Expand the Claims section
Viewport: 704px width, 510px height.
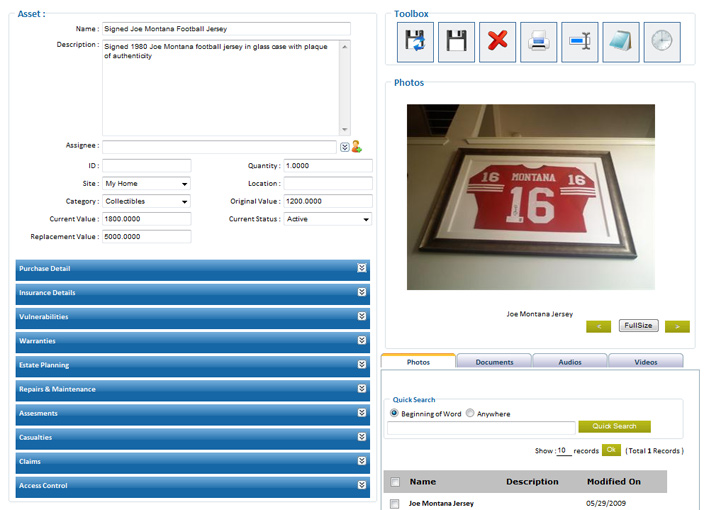362,461
